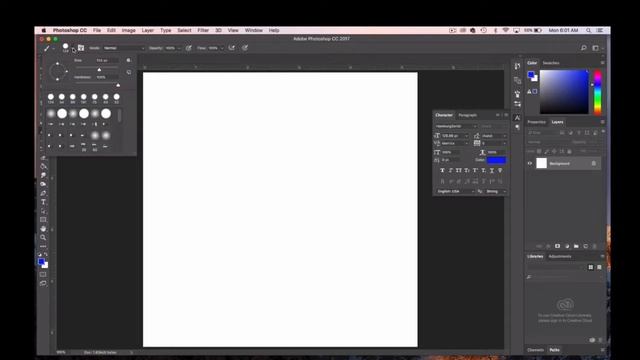
Task: Select the Type tool in the toolbar
Action: [43, 202]
